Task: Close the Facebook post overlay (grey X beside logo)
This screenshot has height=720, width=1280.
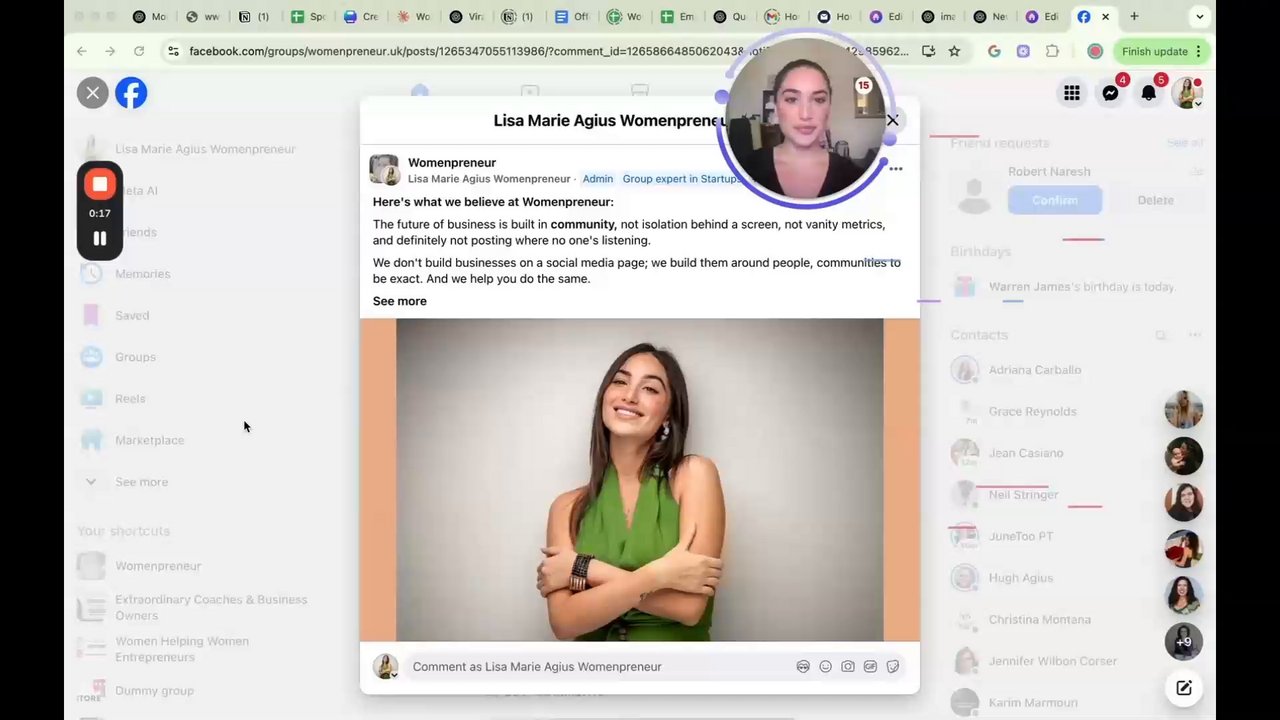Action: pyautogui.click(x=93, y=93)
